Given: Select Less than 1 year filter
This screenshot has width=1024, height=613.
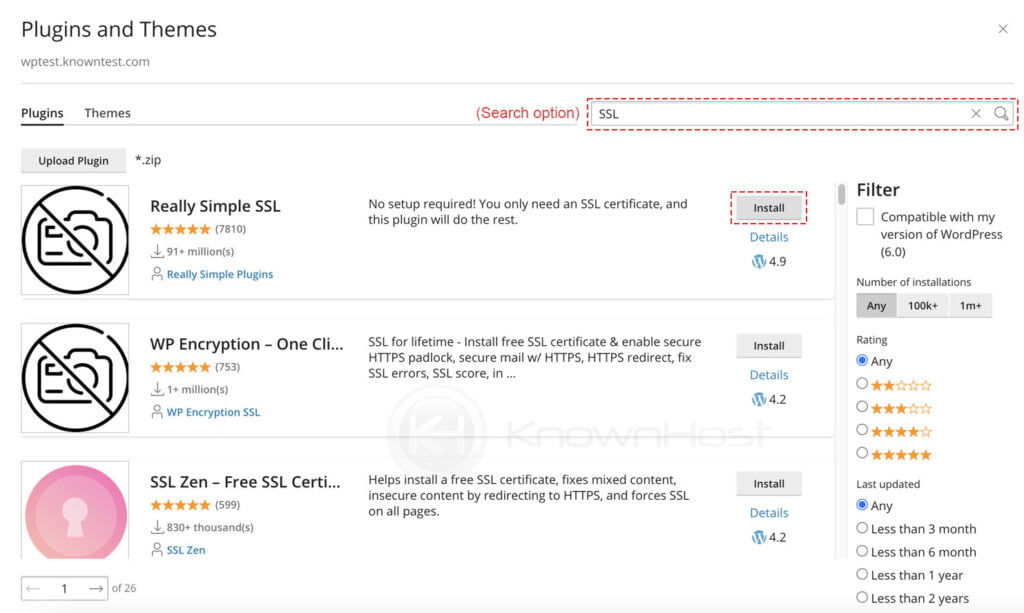Looking at the screenshot, I should (862, 574).
